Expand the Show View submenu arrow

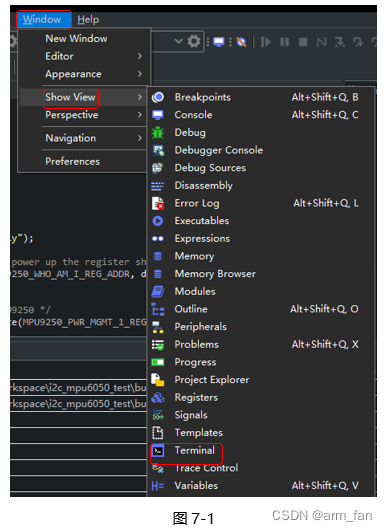(139, 97)
